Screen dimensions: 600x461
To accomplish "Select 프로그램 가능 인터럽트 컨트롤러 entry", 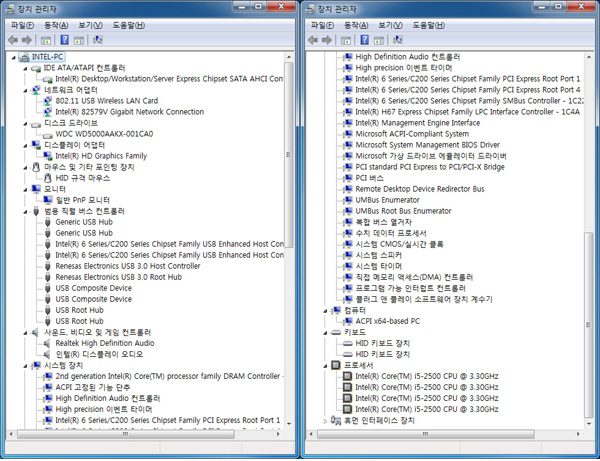I will pyautogui.click(x=410, y=288).
